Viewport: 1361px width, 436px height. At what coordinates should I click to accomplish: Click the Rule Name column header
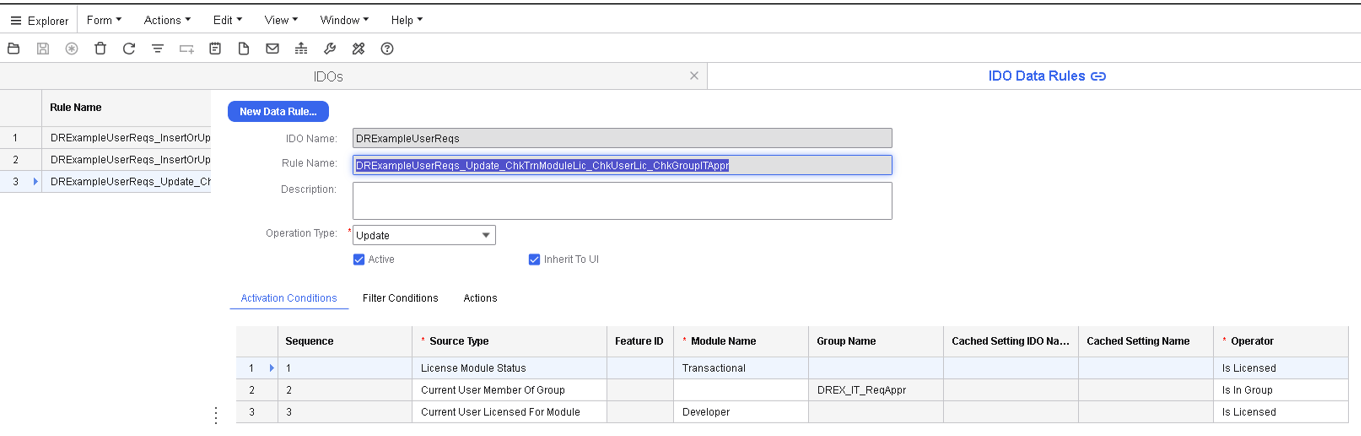[x=126, y=107]
